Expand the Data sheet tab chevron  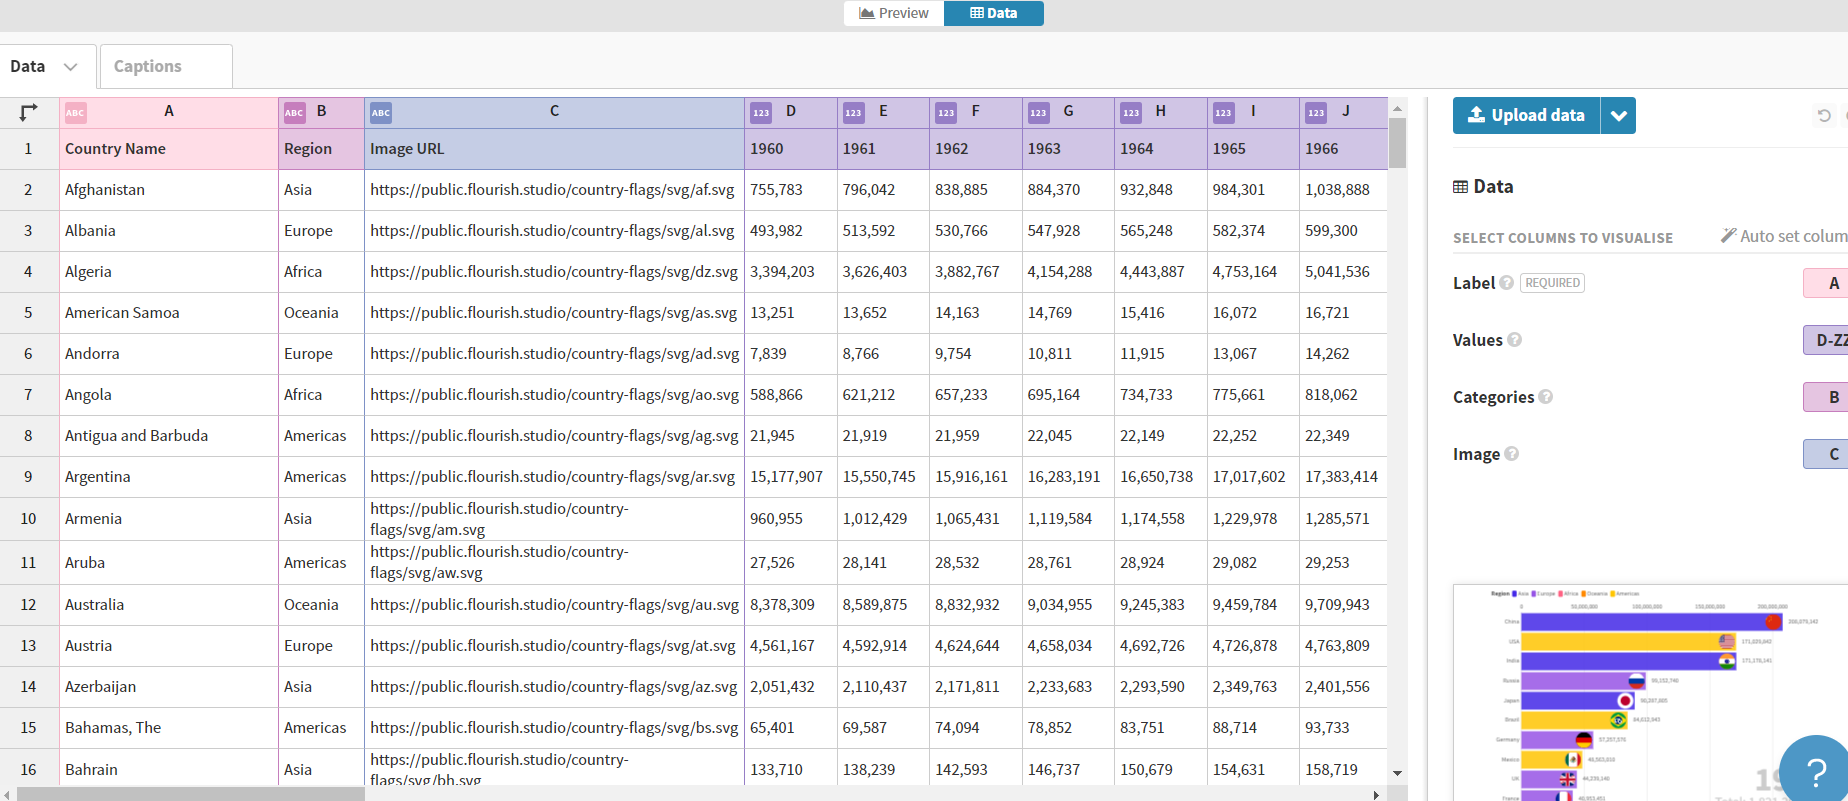[70, 67]
